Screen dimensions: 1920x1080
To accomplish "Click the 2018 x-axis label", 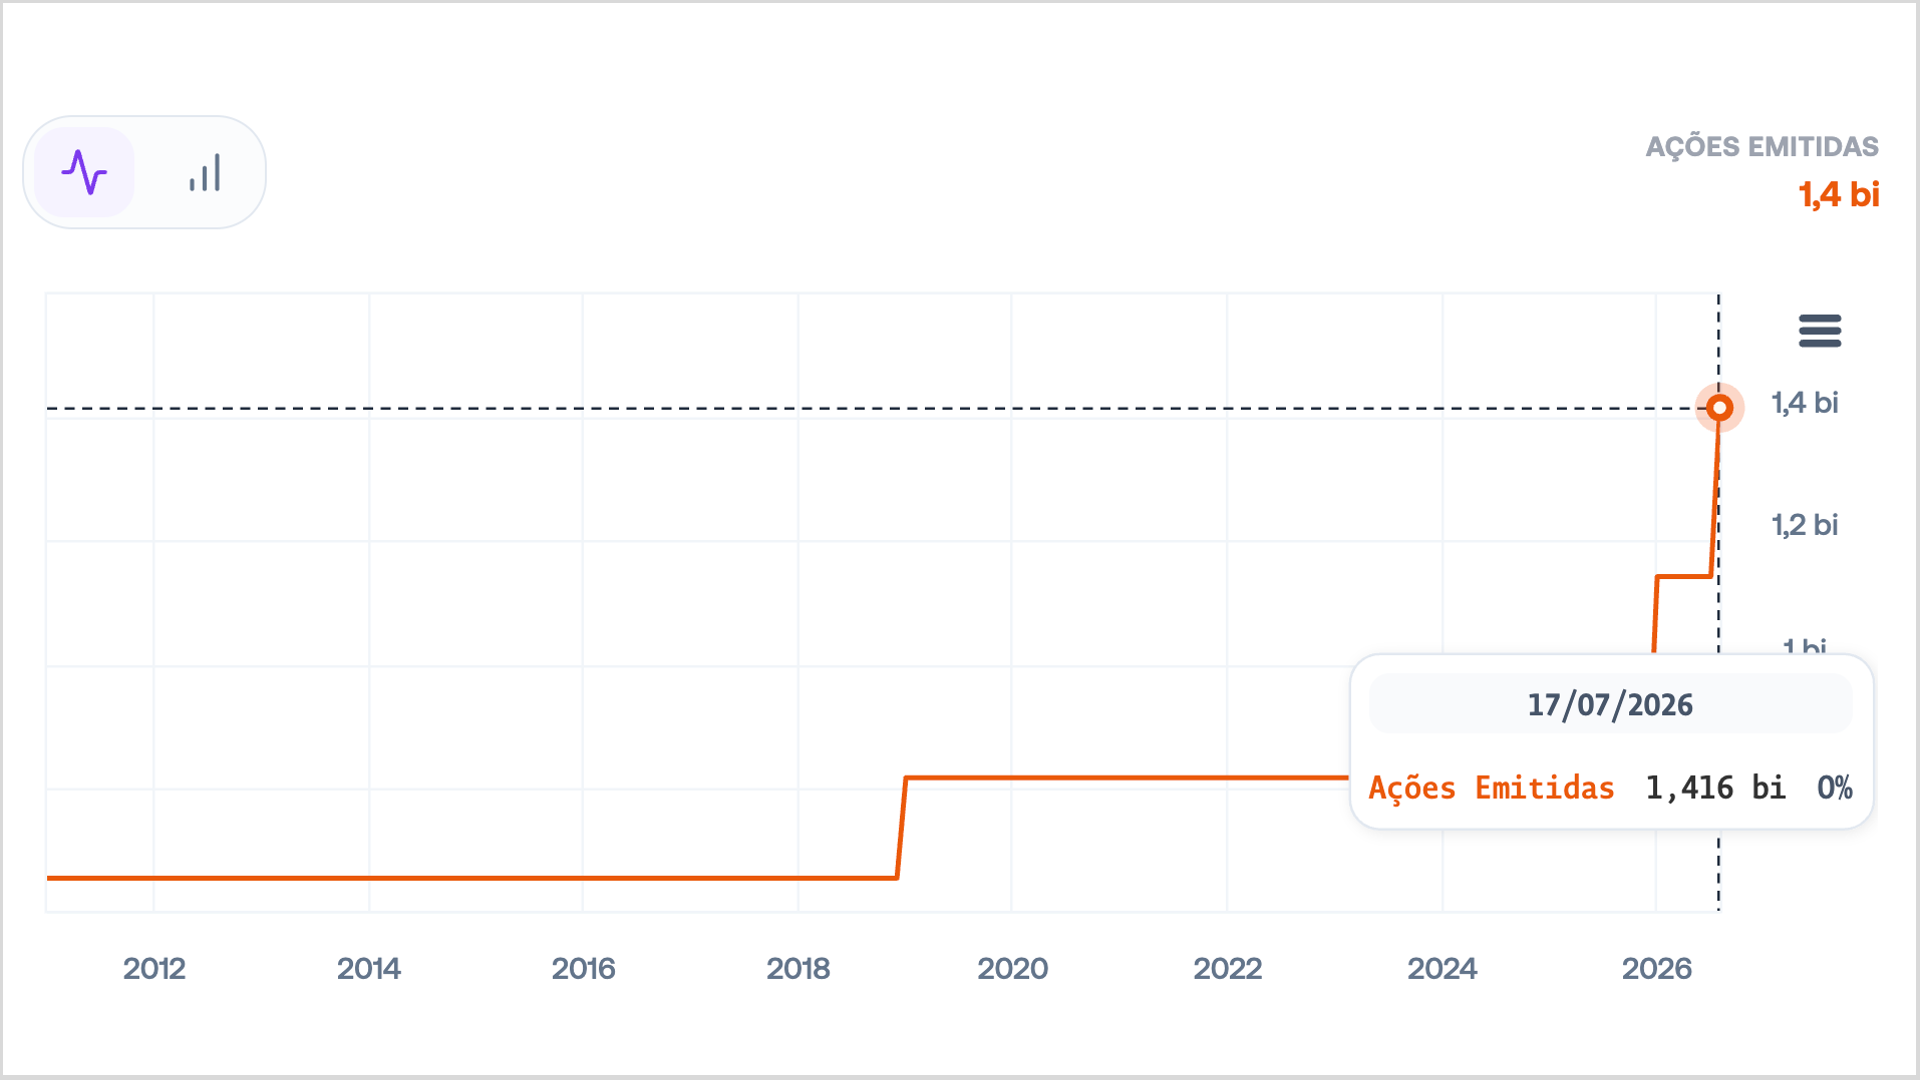I will pyautogui.click(x=798, y=968).
